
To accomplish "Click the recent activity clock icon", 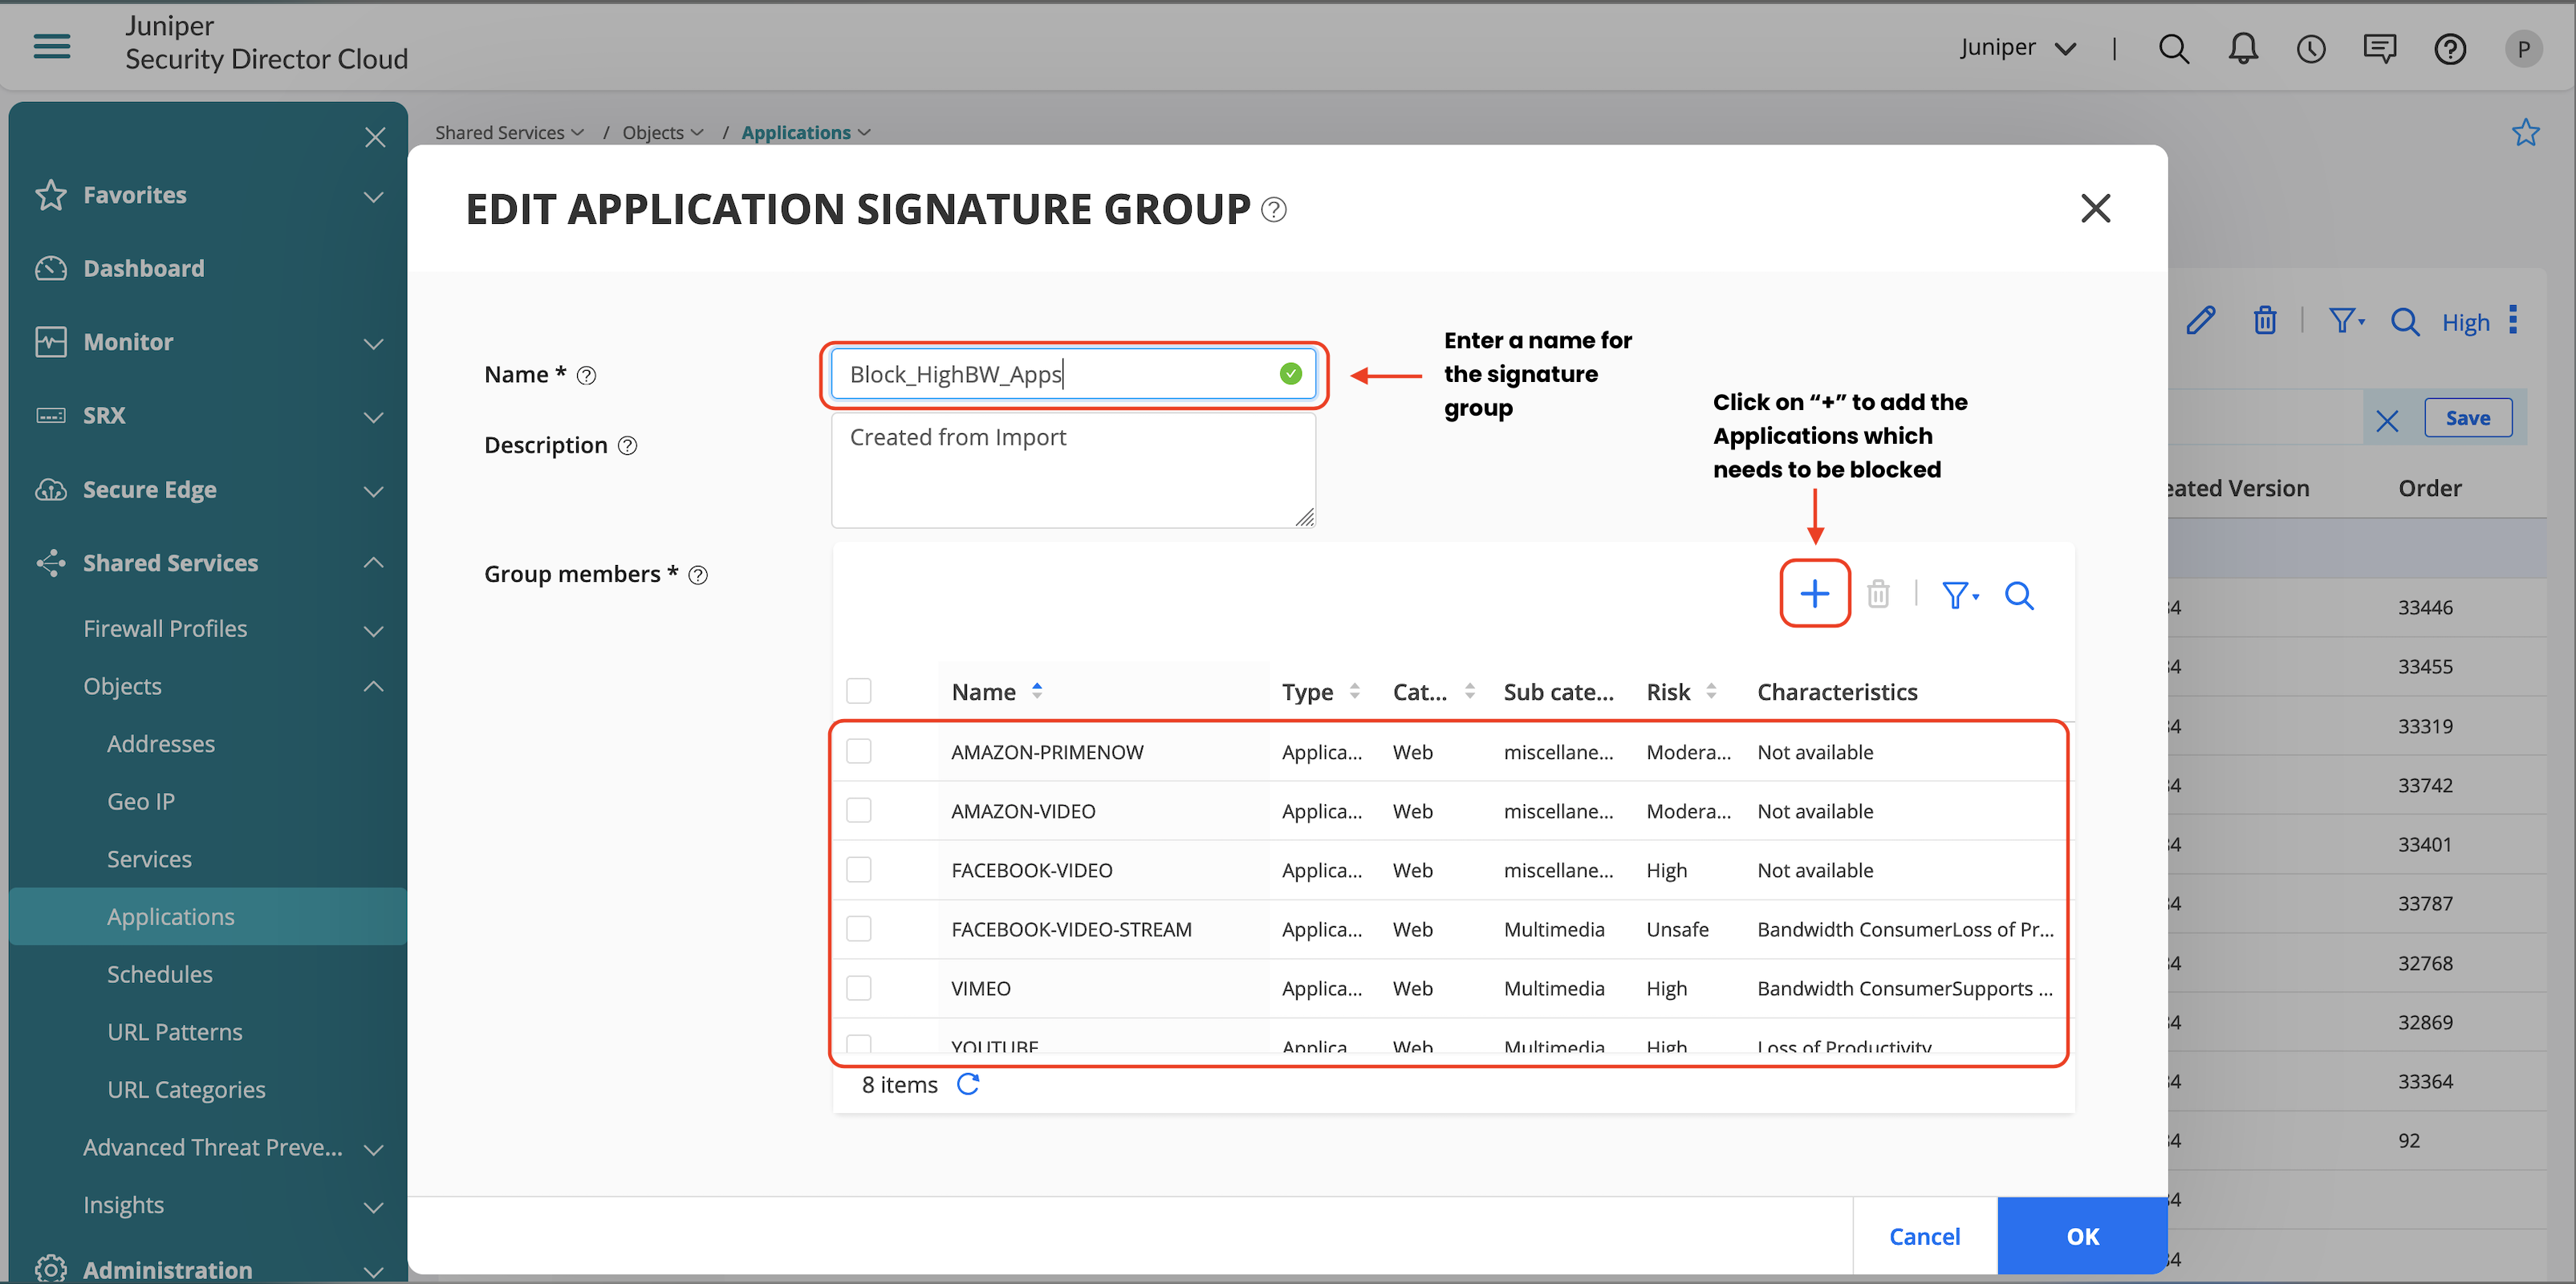I will [2311, 48].
